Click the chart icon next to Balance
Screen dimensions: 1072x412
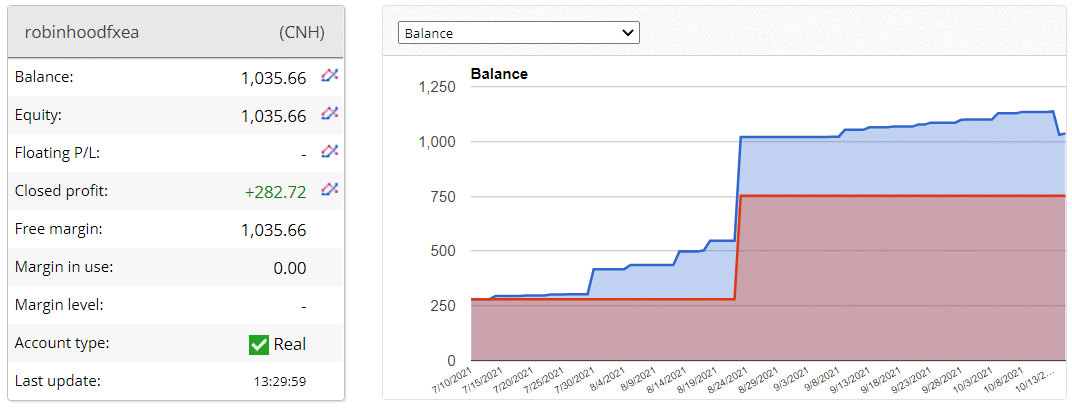[x=329, y=76]
